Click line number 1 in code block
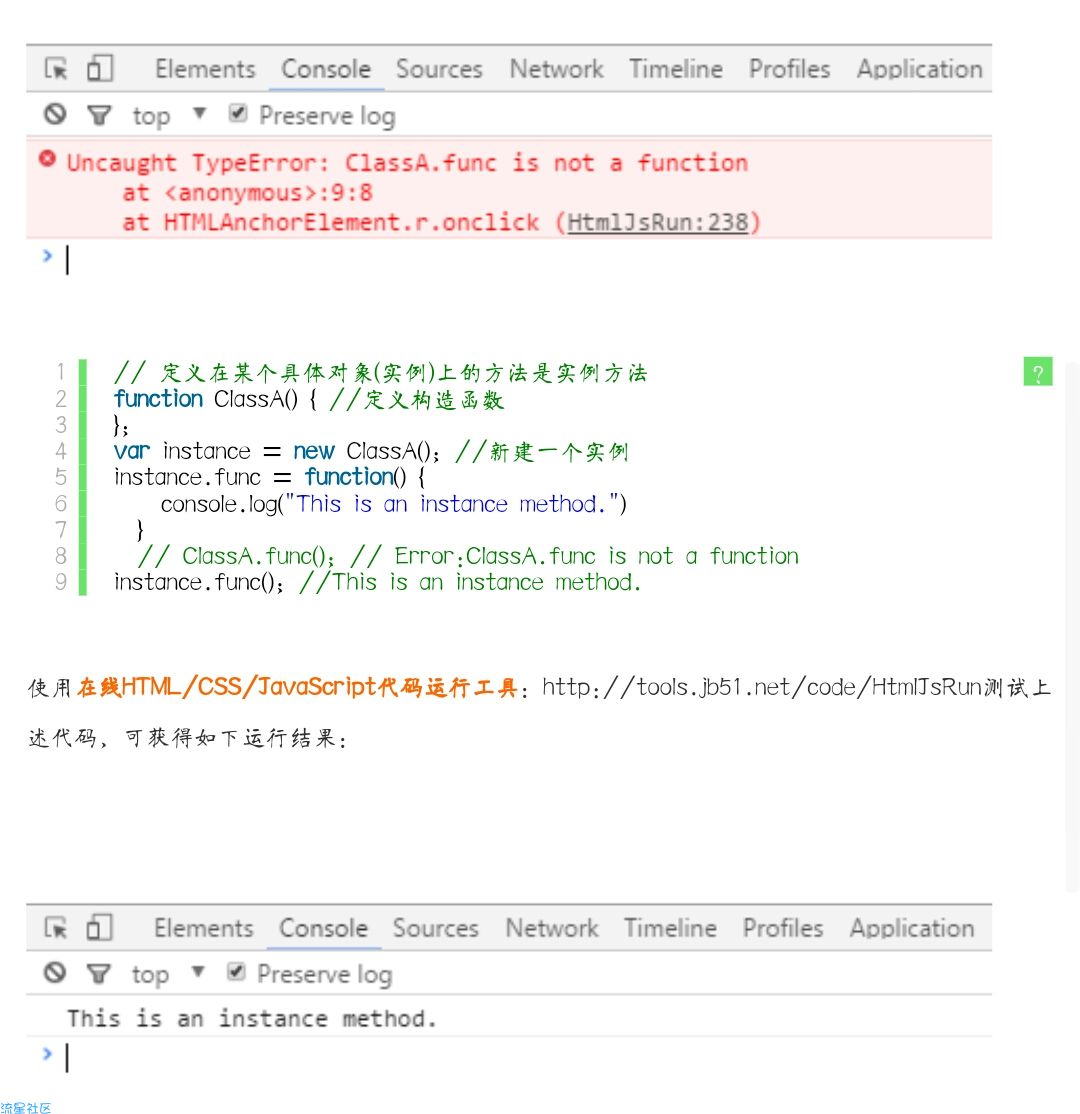Viewport: 1080px width, 1114px height. (60, 372)
